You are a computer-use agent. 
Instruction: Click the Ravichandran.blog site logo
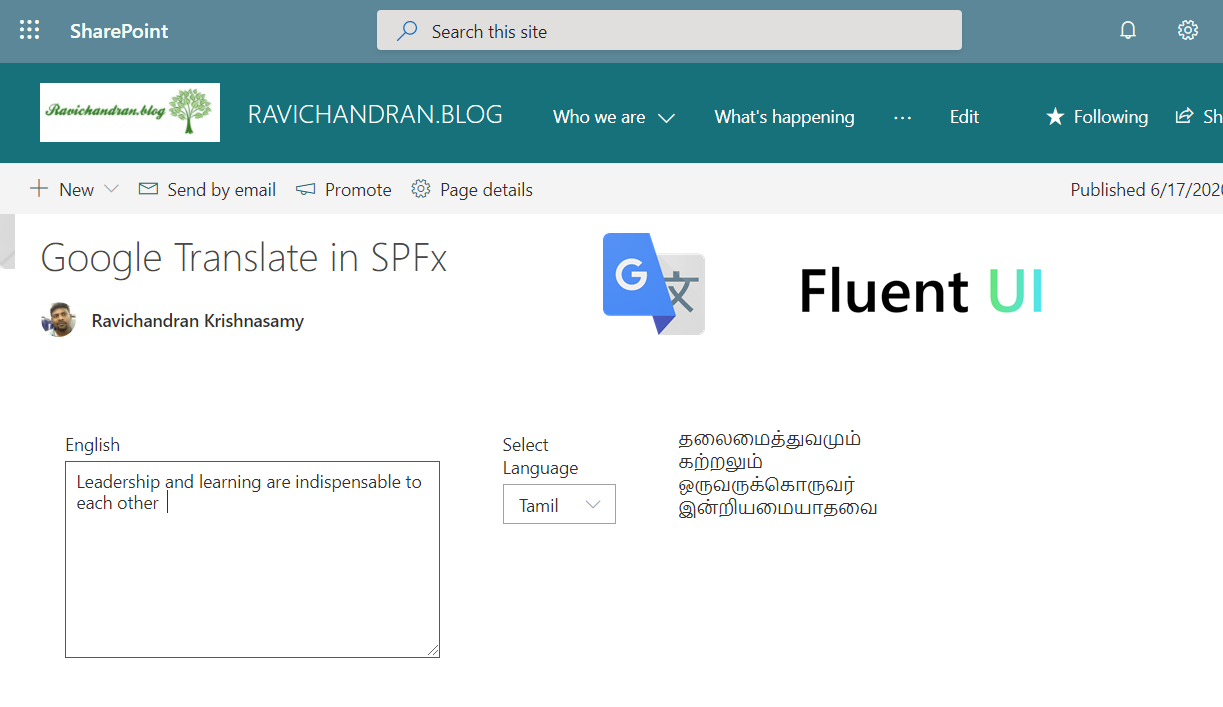(x=130, y=112)
